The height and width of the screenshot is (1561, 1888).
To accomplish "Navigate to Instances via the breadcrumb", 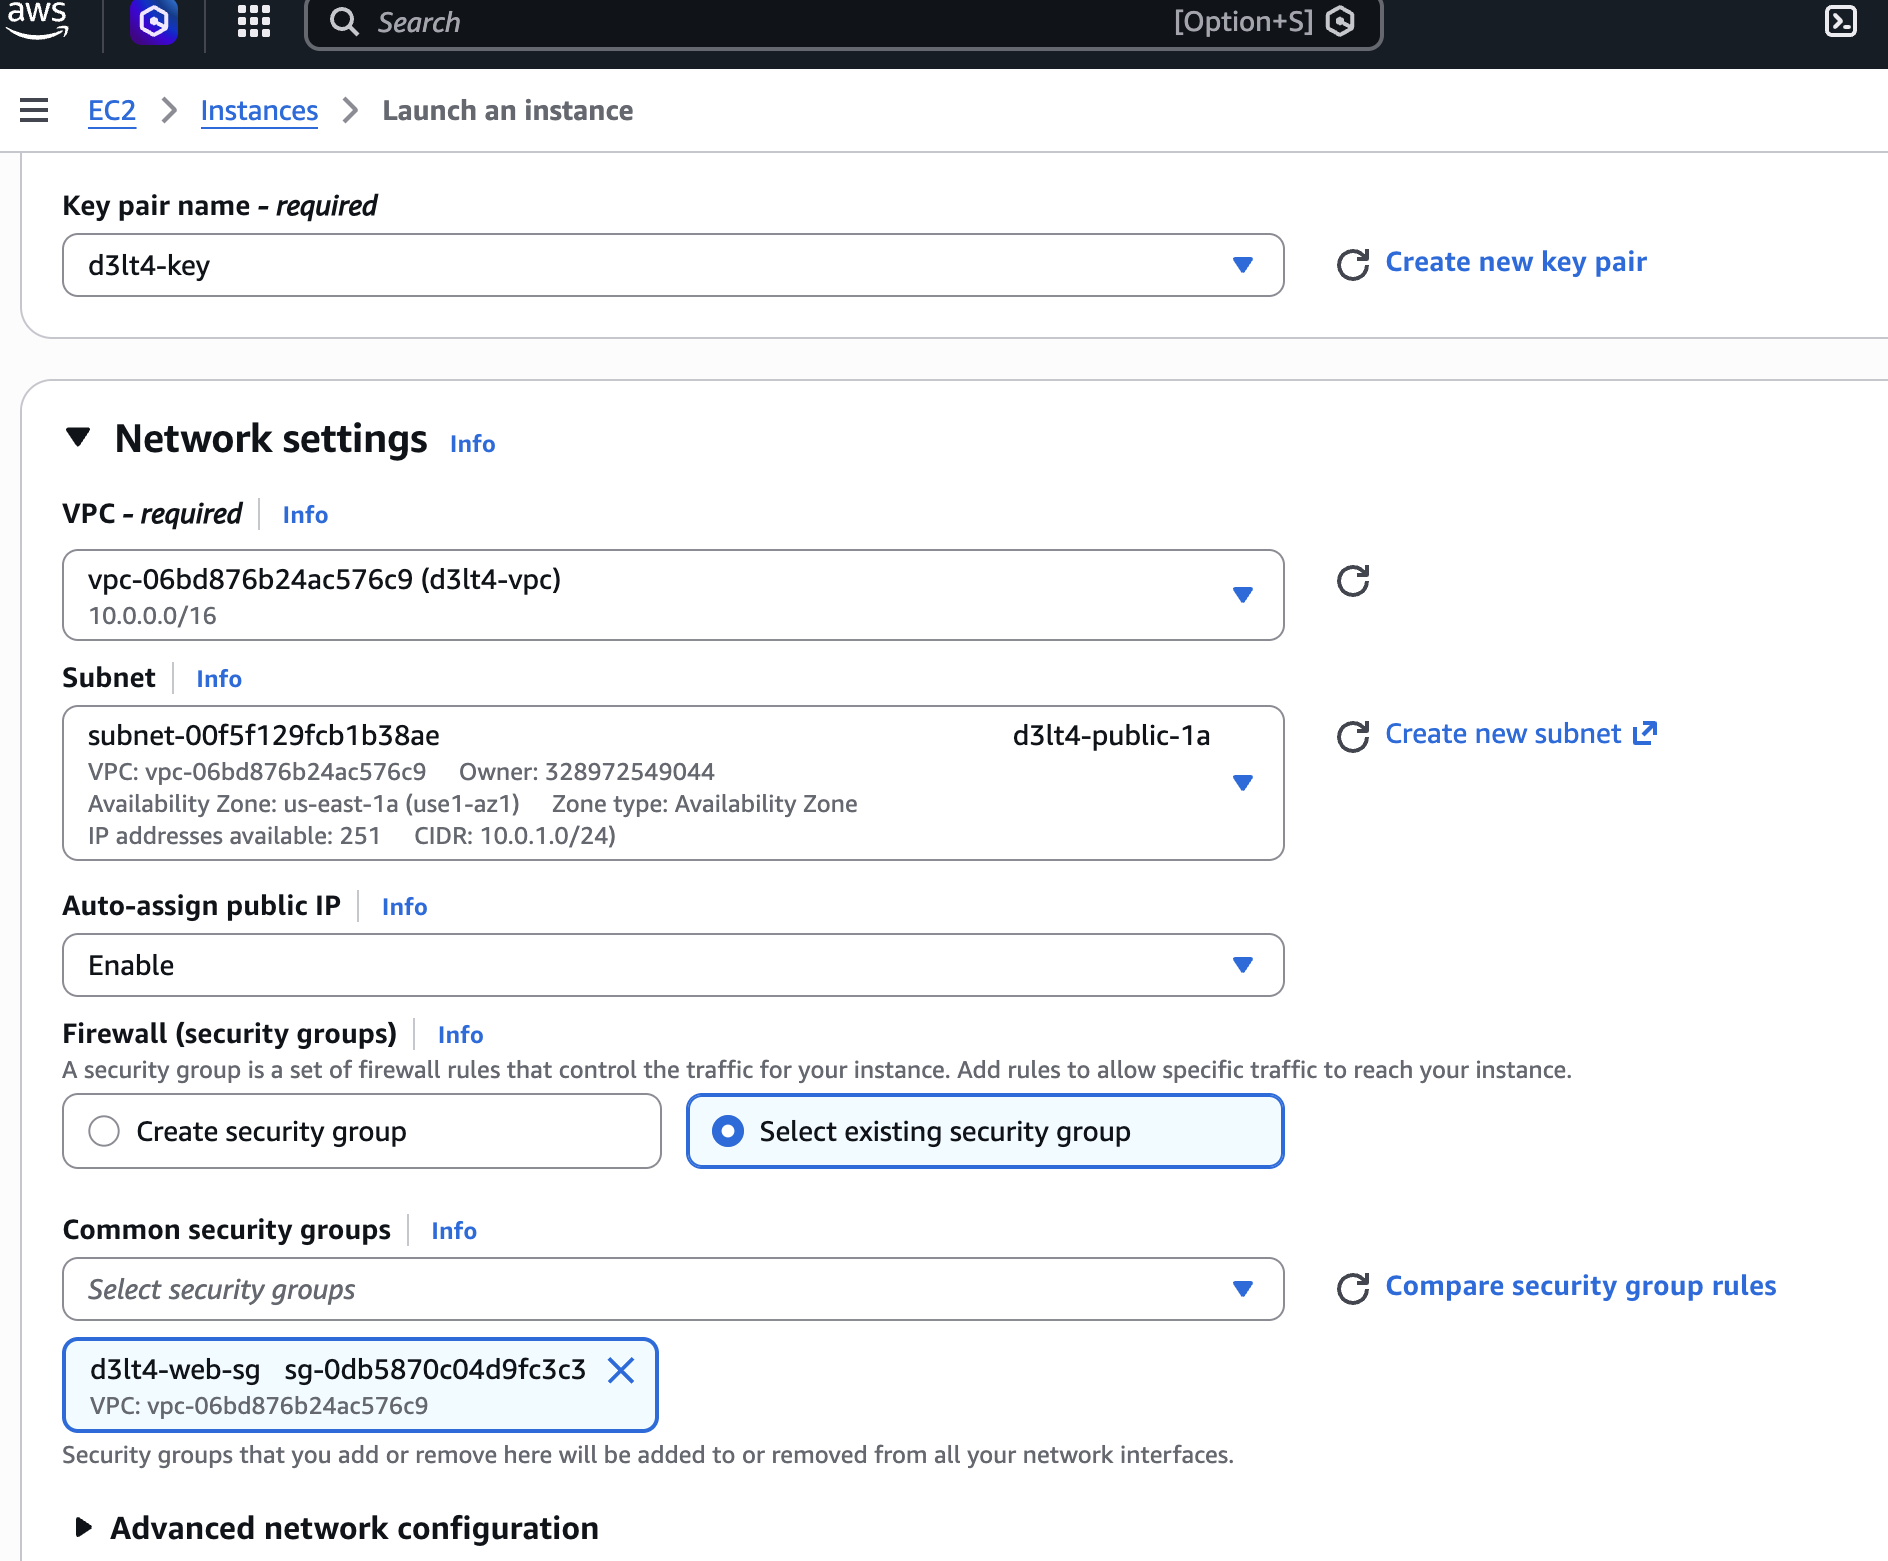I will tap(259, 110).
